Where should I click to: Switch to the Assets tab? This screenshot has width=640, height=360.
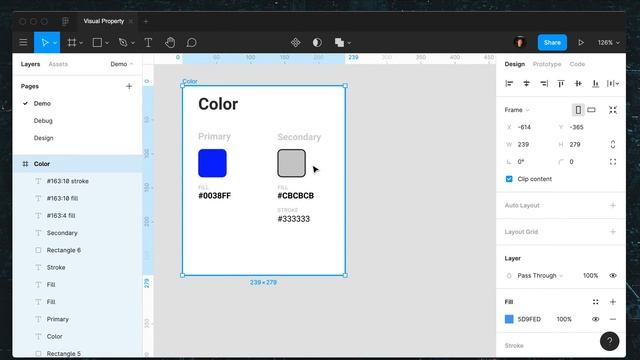58,64
